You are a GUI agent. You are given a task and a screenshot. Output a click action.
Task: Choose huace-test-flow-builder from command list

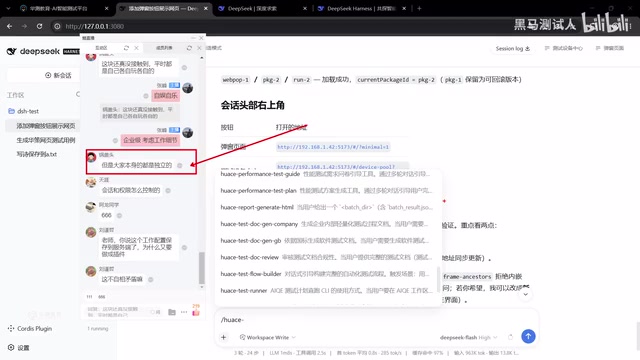click(x=326, y=274)
